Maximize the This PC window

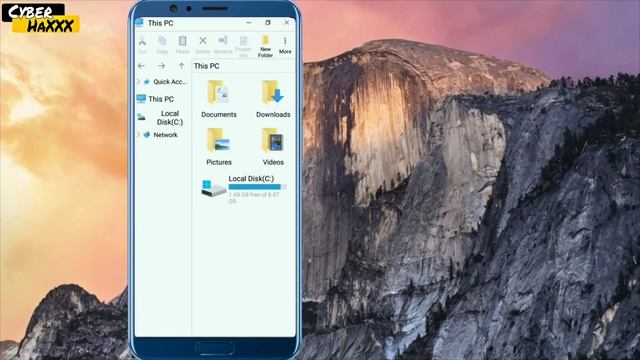point(268,22)
